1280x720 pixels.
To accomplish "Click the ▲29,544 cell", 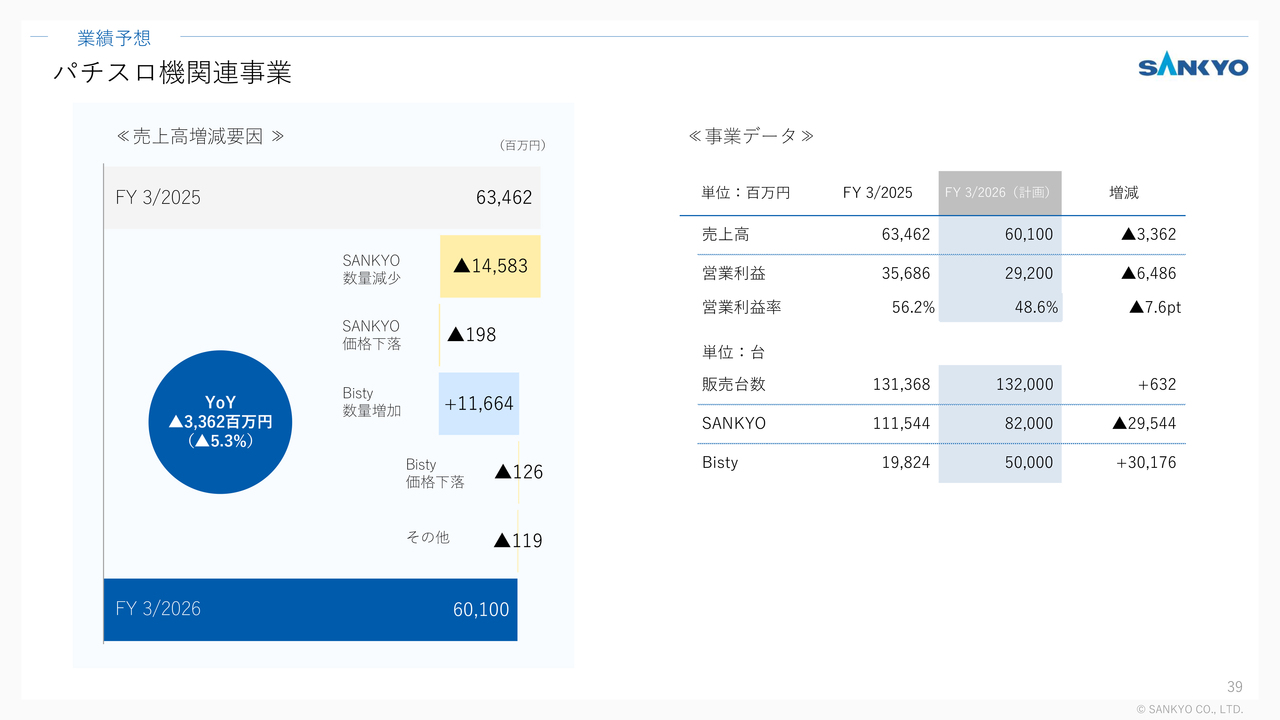I will pos(1144,423).
